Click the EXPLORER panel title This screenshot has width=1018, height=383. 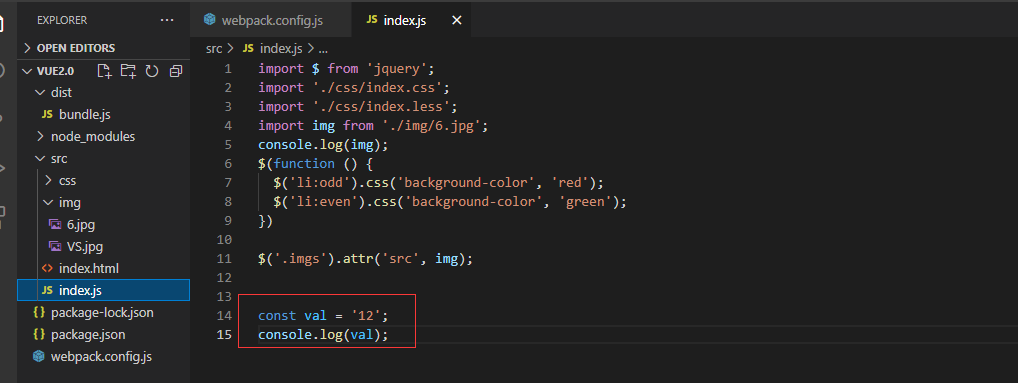[x=62, y=20]
